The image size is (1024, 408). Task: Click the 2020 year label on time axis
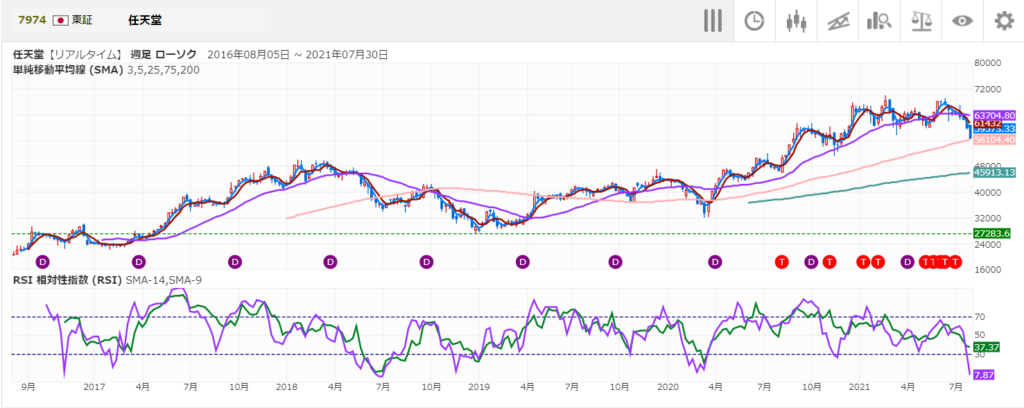click(667, 387)
